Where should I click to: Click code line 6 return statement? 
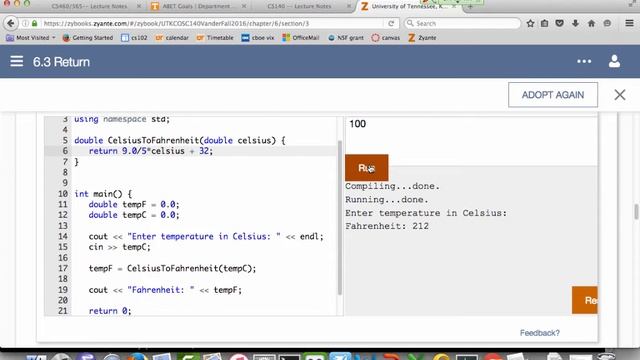151,151
